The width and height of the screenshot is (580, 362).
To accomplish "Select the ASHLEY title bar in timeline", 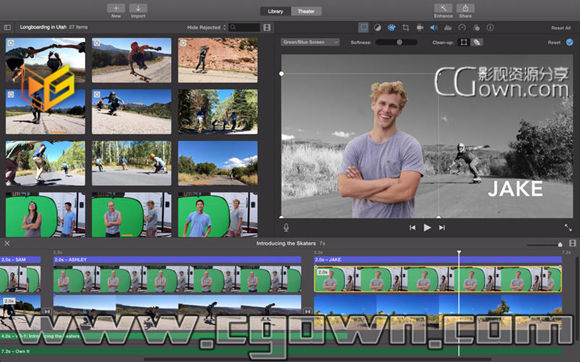I will coord(177,260).
